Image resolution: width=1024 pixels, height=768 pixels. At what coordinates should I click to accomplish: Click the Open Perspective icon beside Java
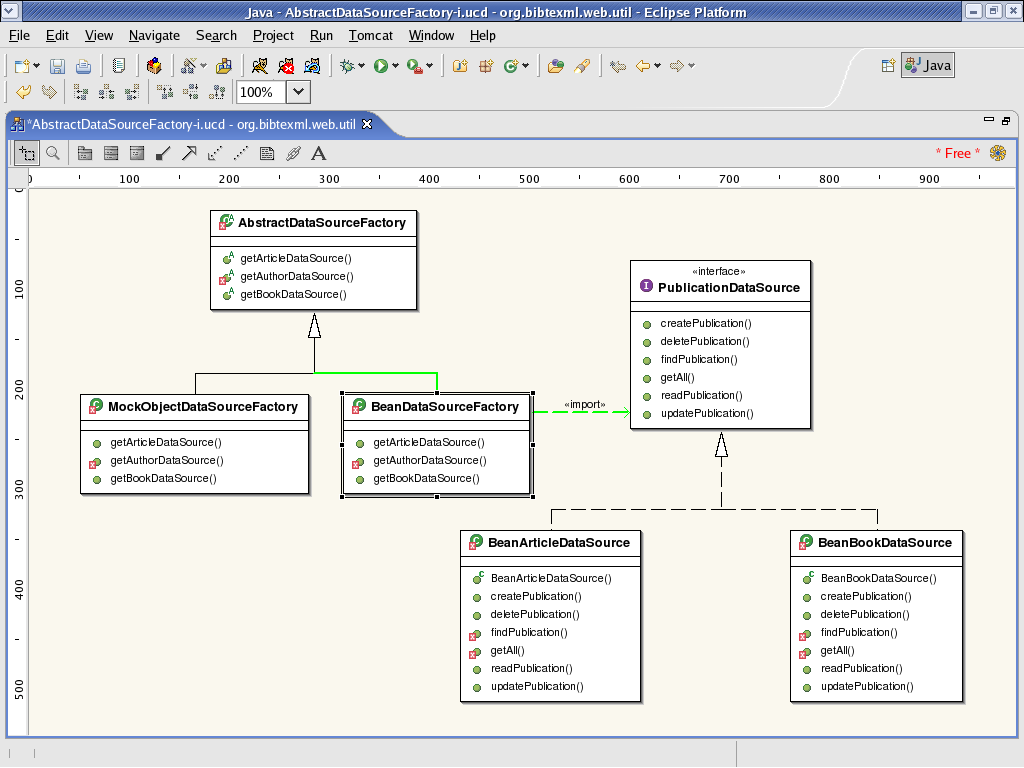pos(888,65)
